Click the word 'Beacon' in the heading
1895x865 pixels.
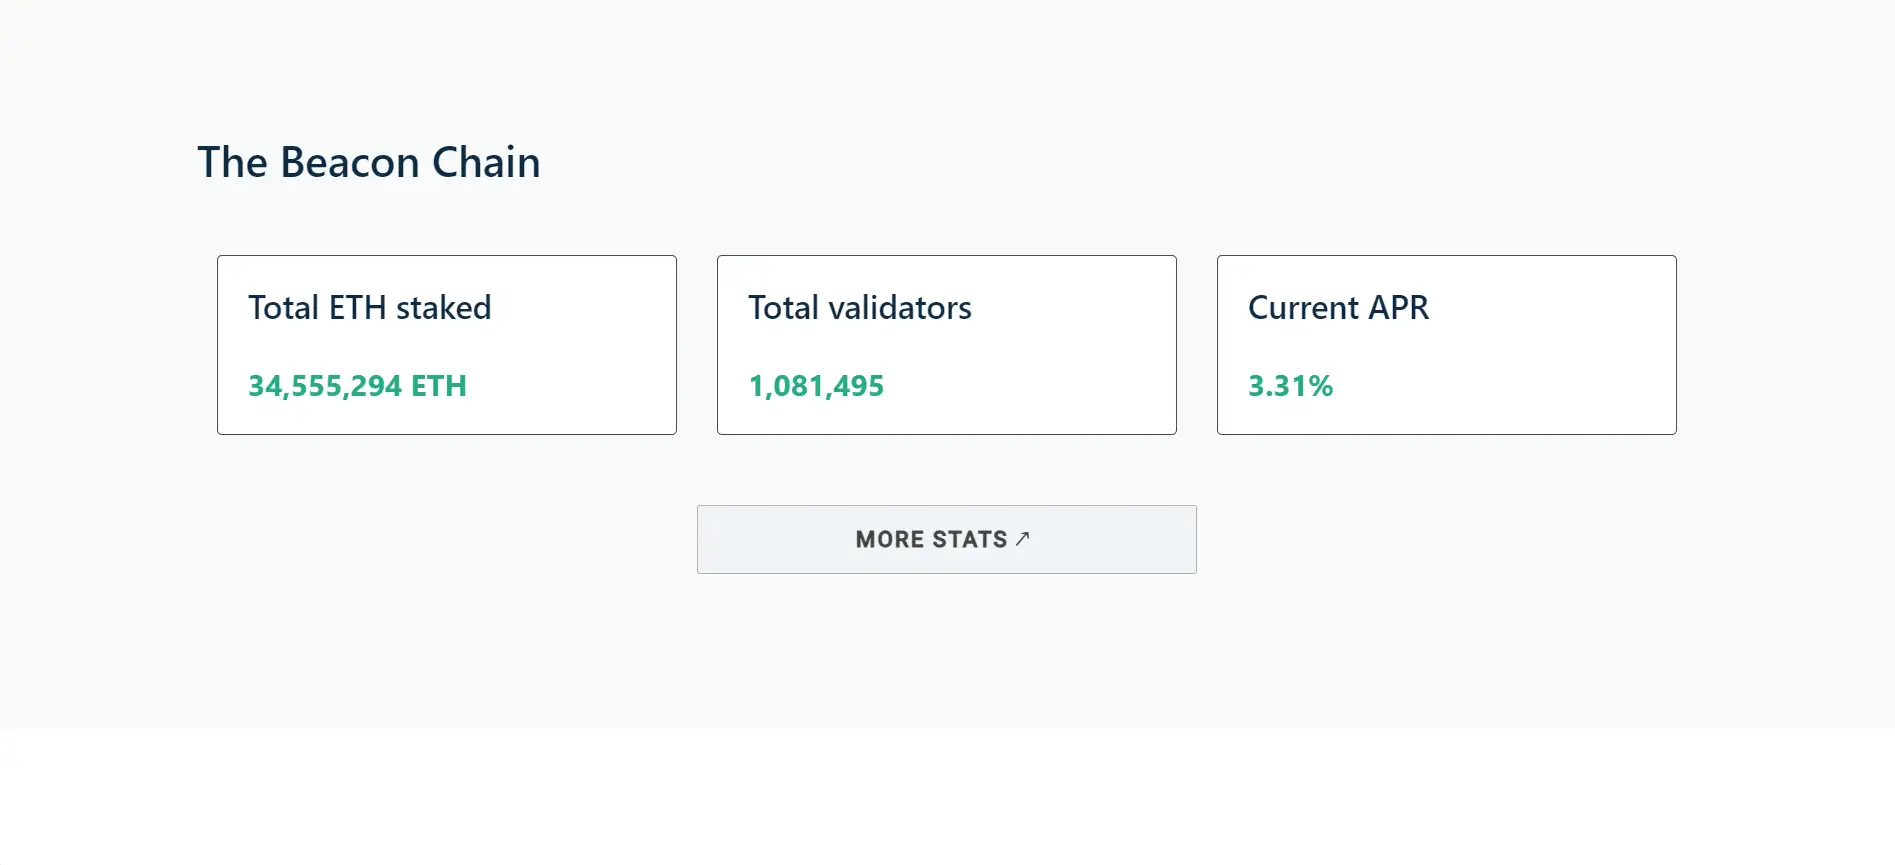(349, 162)
